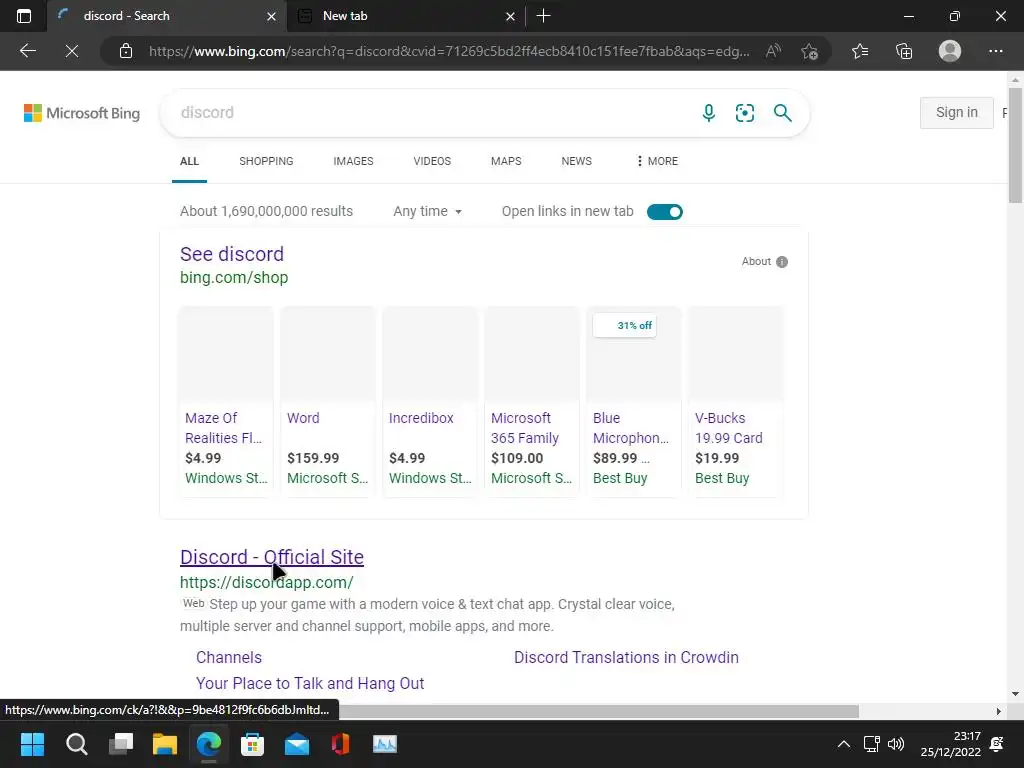This screenshot has width=1024, height=768.
Task: View site information lock icon
Action: (x=126, y=51)
